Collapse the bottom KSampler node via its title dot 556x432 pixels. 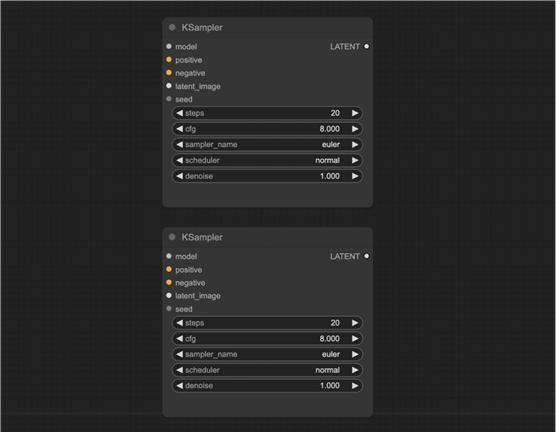[172, 237]
